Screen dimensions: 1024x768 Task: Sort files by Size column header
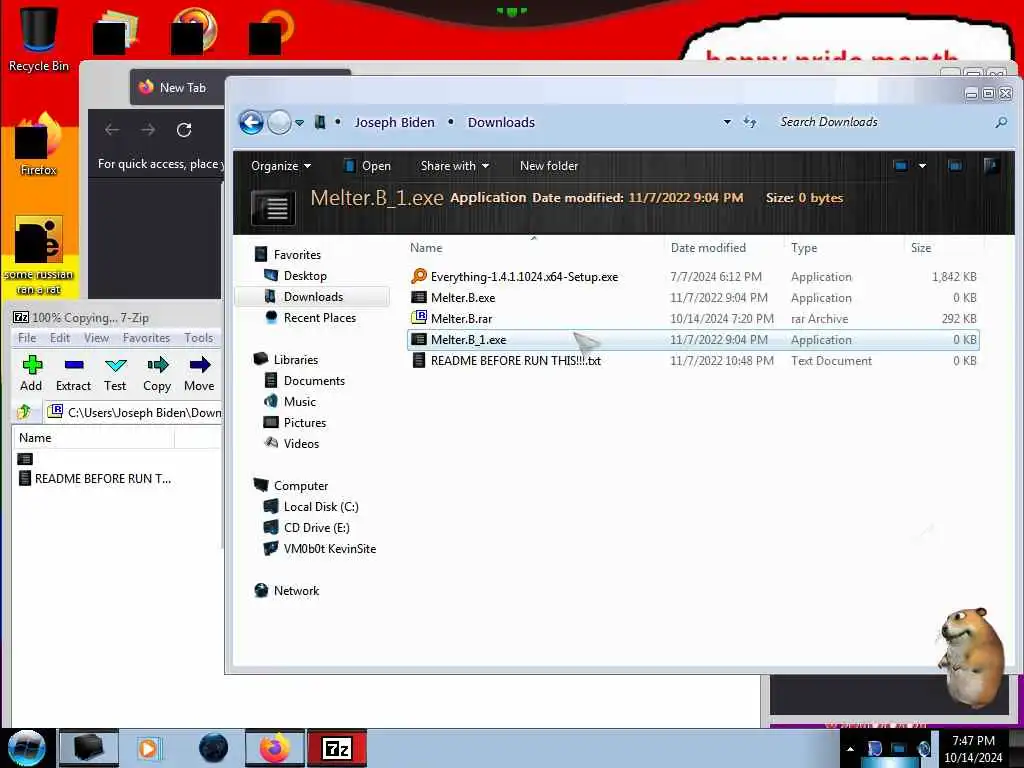pos(944,248)
